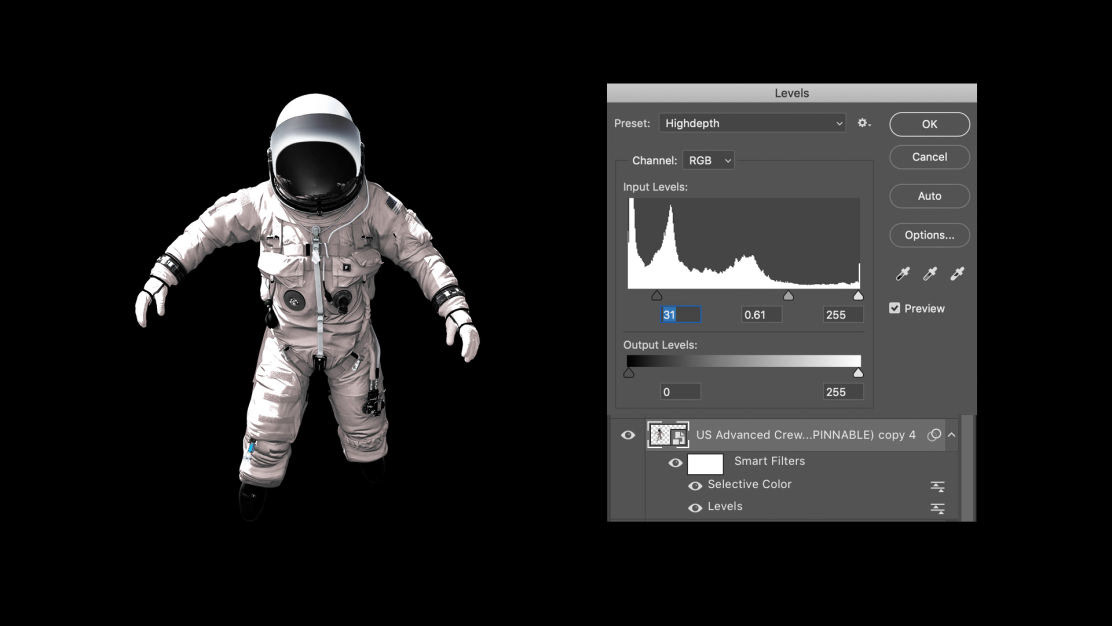Viewport: 1112px width, 626px height.
Task: Click the input midtone slider handle
Action: click(788, 296)
